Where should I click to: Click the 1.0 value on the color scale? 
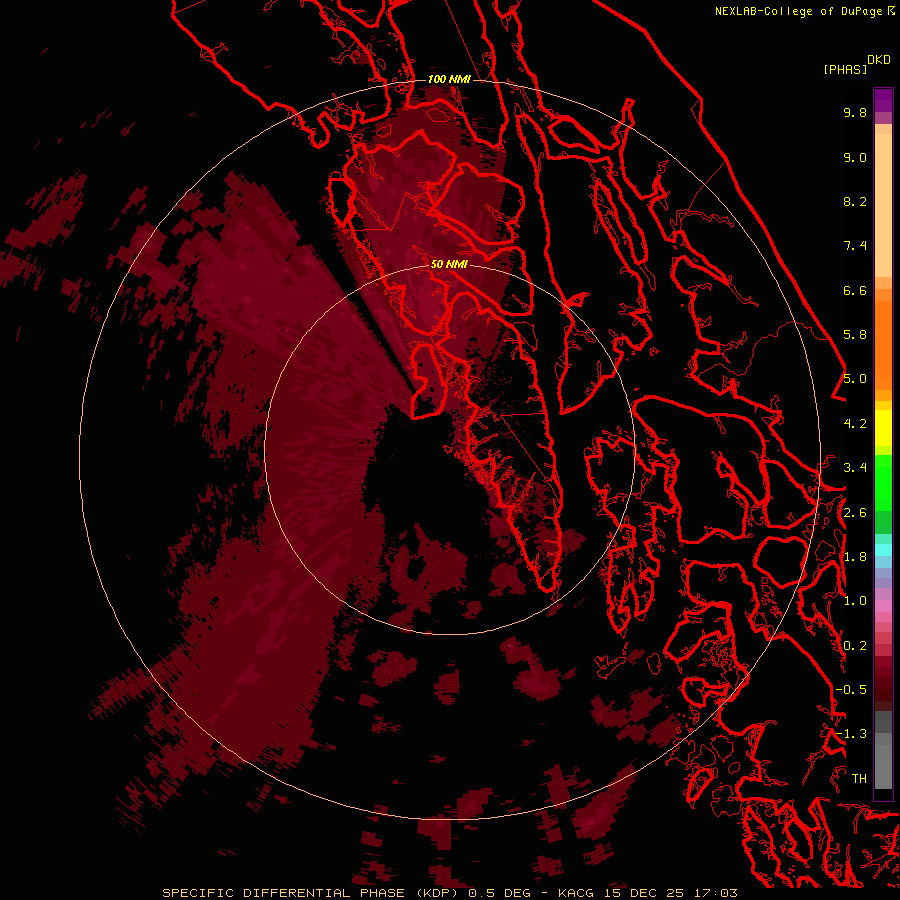[x=855, y=601]
